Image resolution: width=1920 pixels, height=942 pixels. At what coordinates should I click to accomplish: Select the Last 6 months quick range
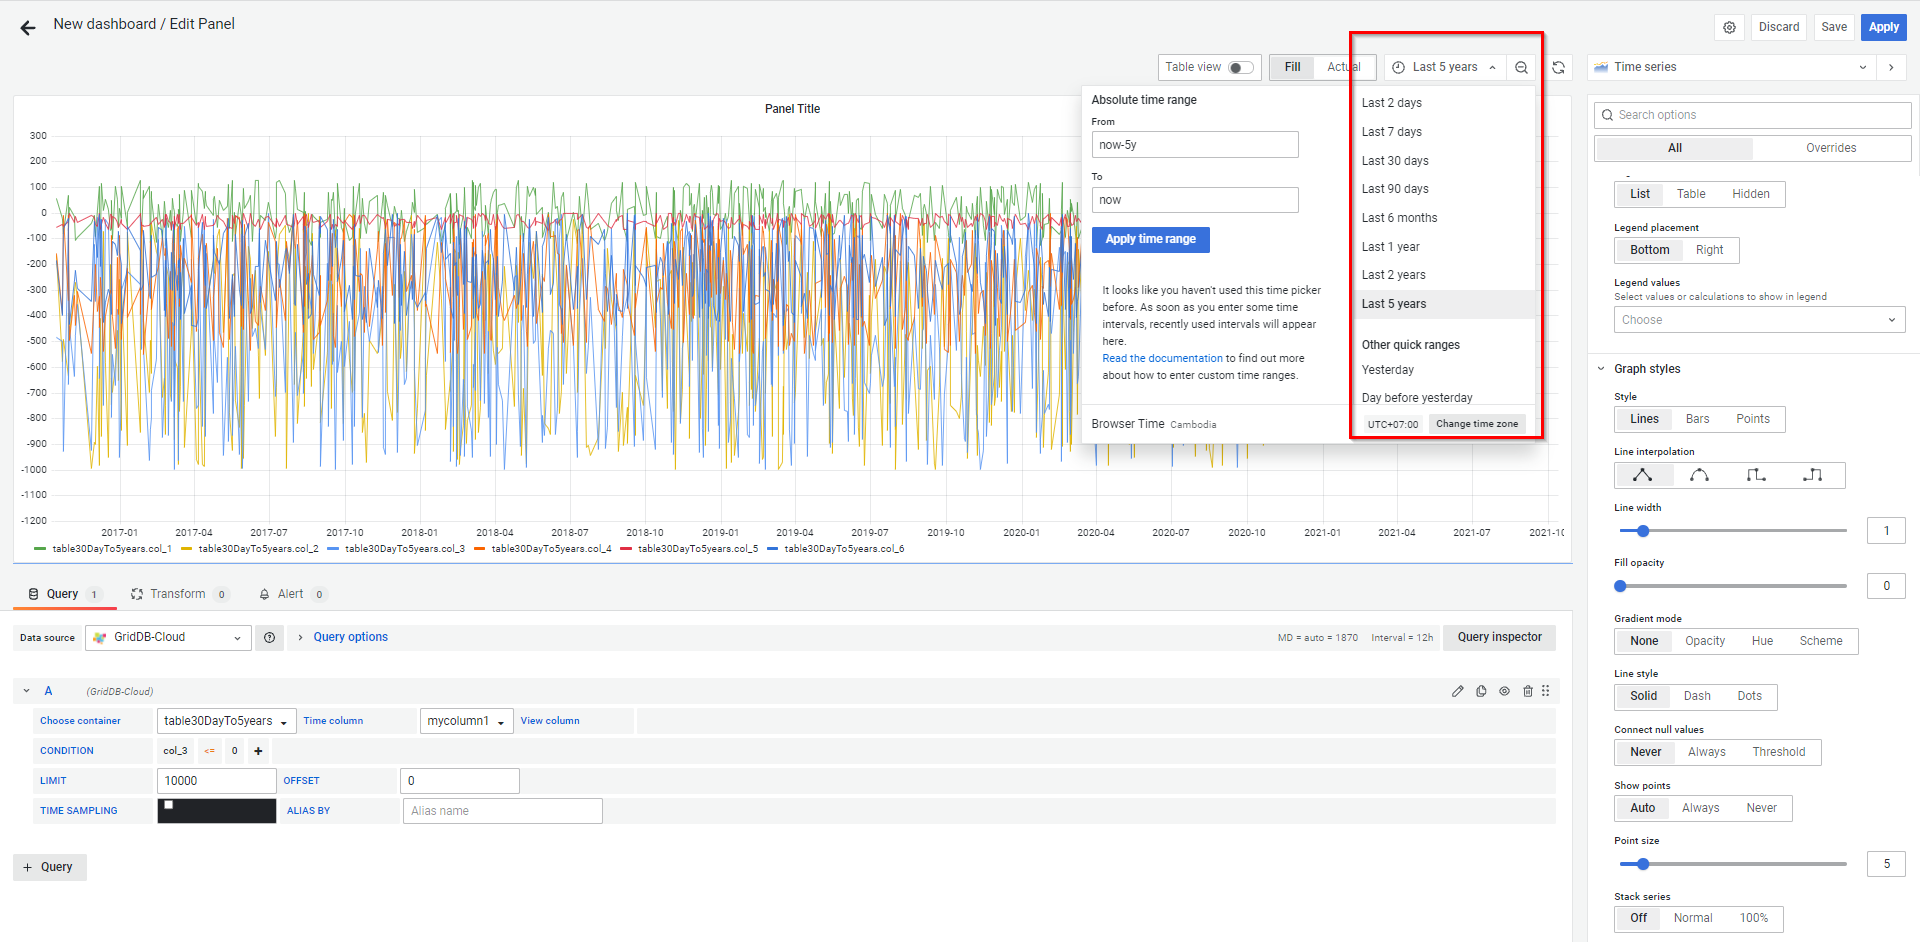point(1399,218)
